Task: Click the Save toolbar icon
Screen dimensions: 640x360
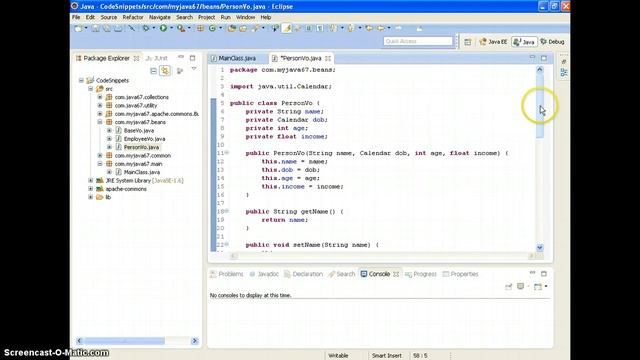Action: 96,28
